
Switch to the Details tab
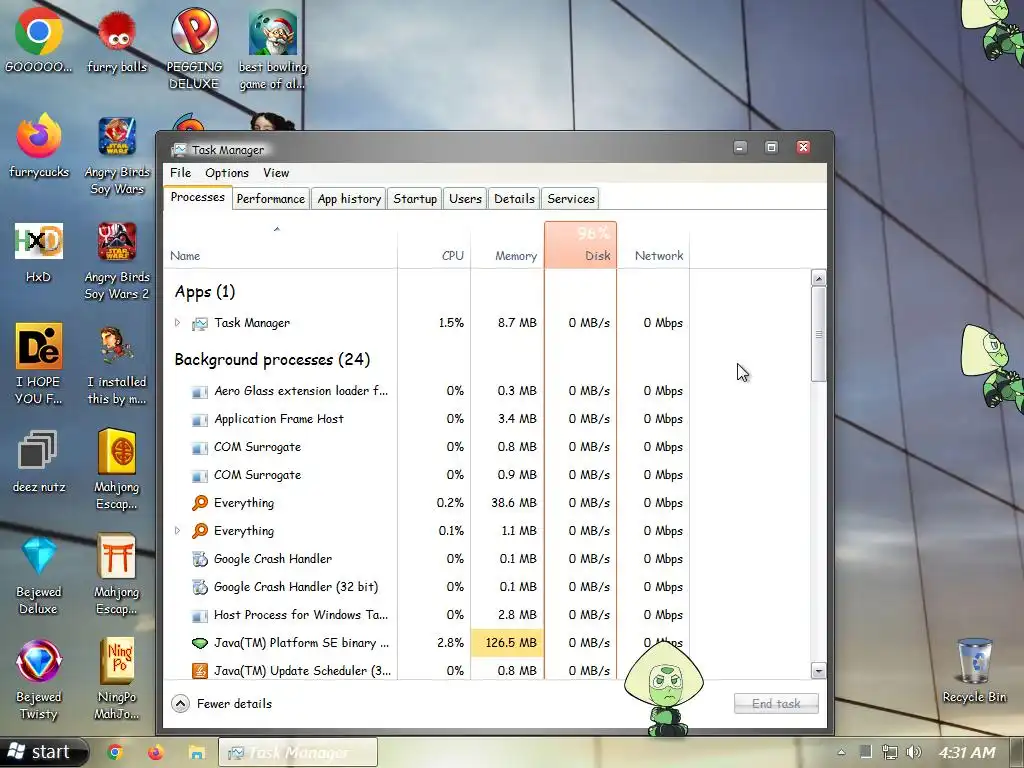514,199
